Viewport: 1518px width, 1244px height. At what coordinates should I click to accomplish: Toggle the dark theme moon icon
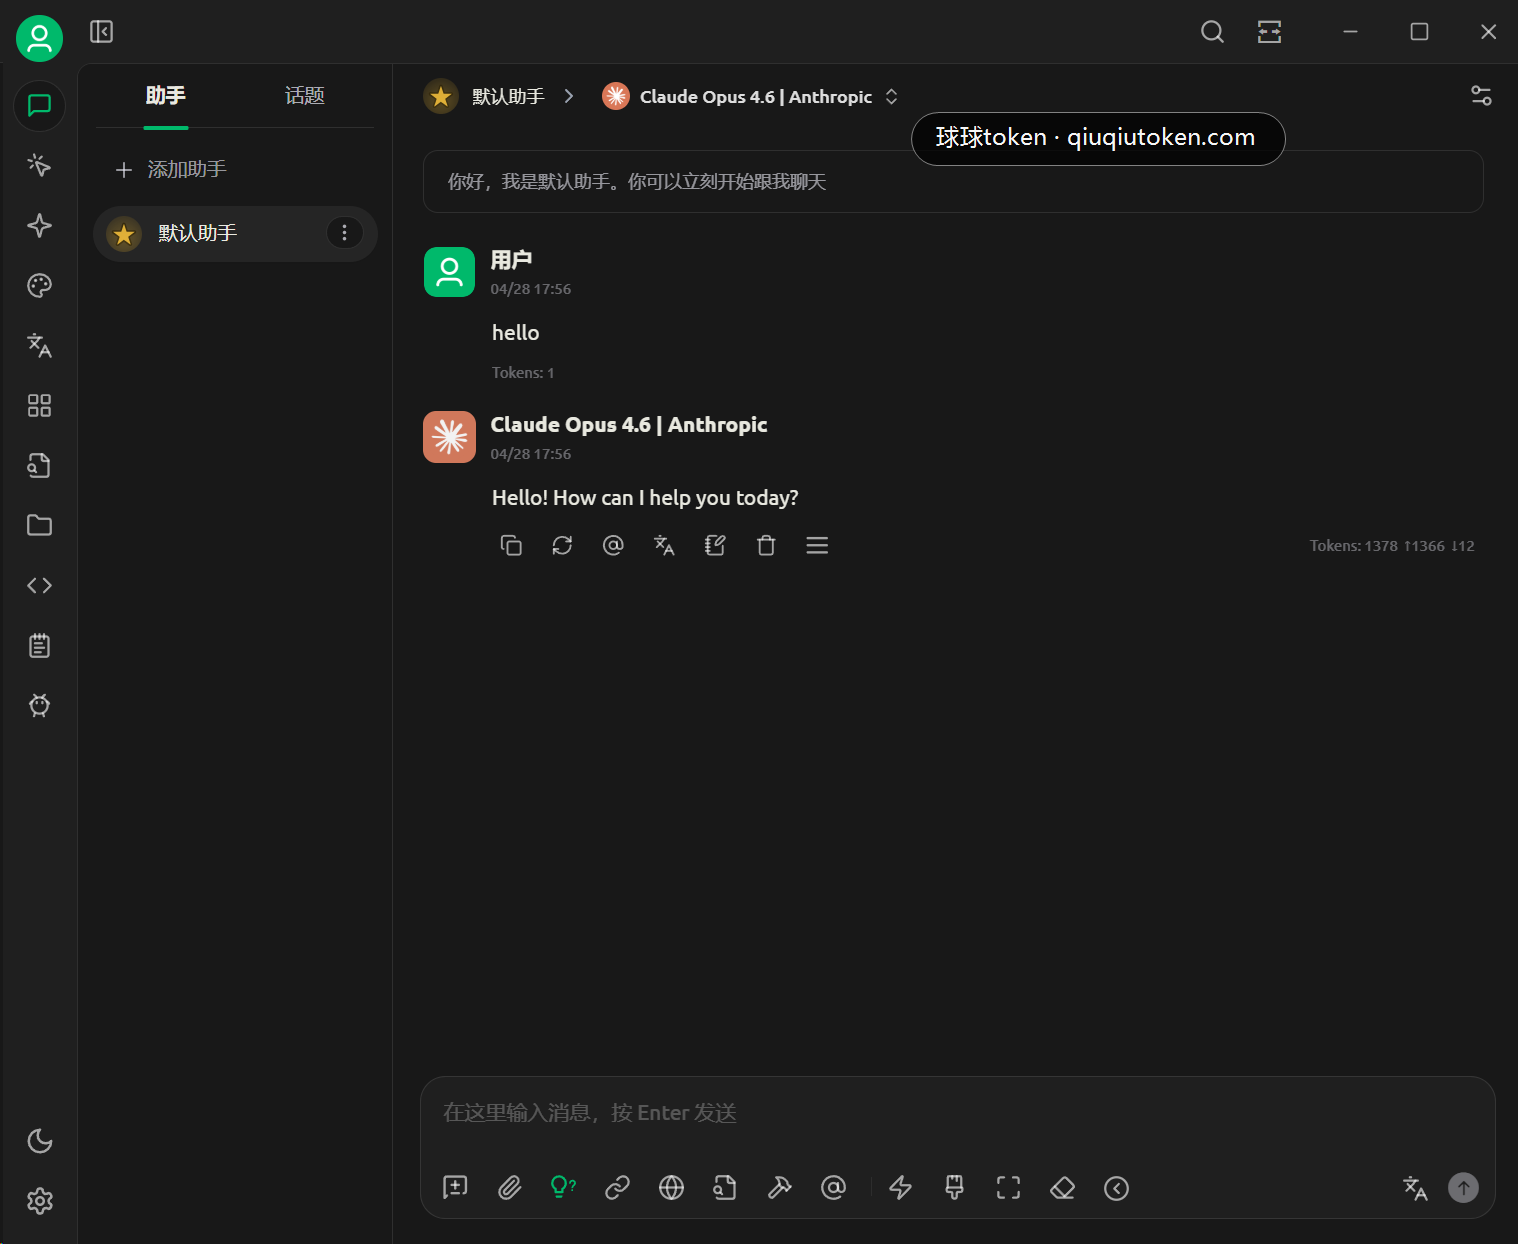click(39, 1141)
